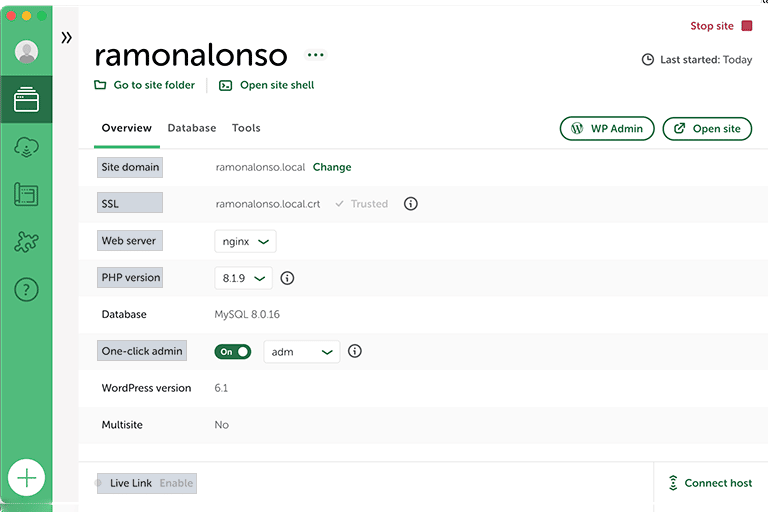The height and width of the screenshot is (512, 768).
Task: Click the WP Admin button
Action: (x=607, y=128)
